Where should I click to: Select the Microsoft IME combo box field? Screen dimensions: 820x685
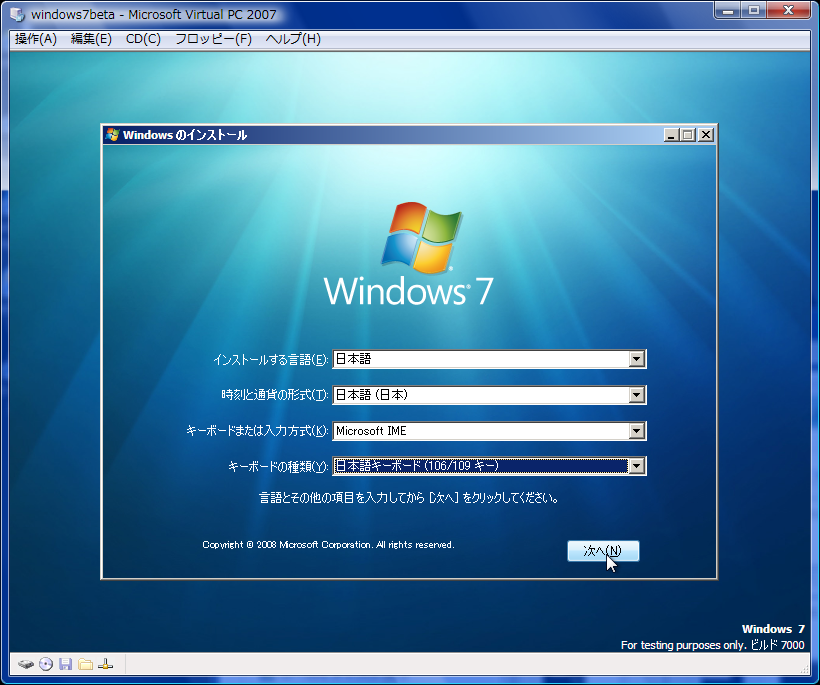(x=489, y=431)
